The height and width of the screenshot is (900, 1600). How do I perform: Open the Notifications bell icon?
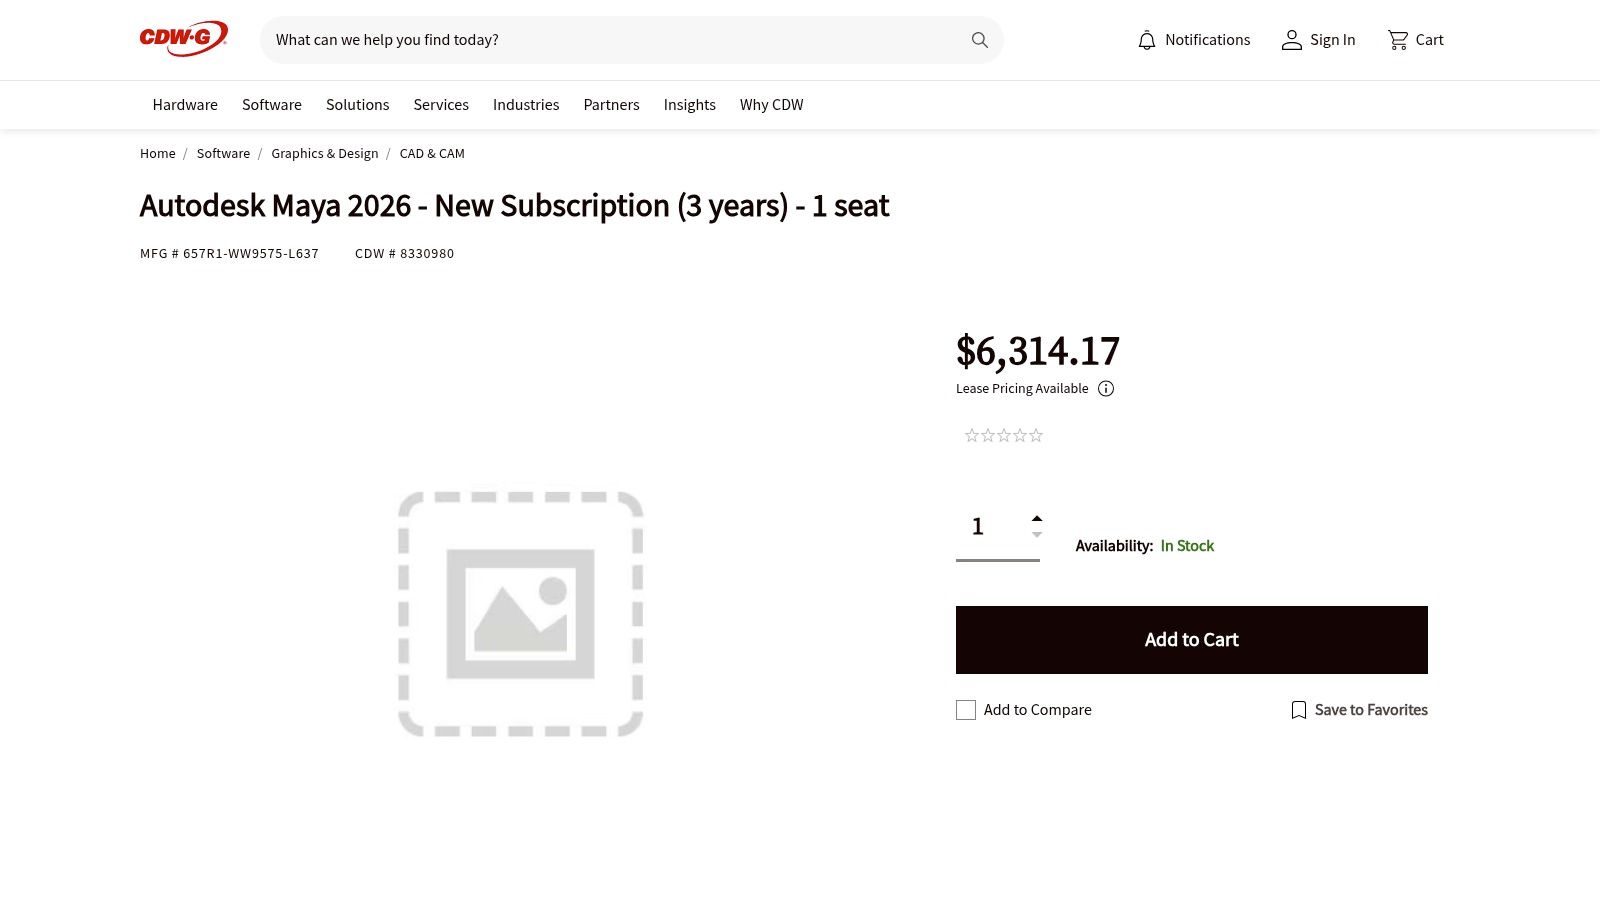click(1146, 40)
